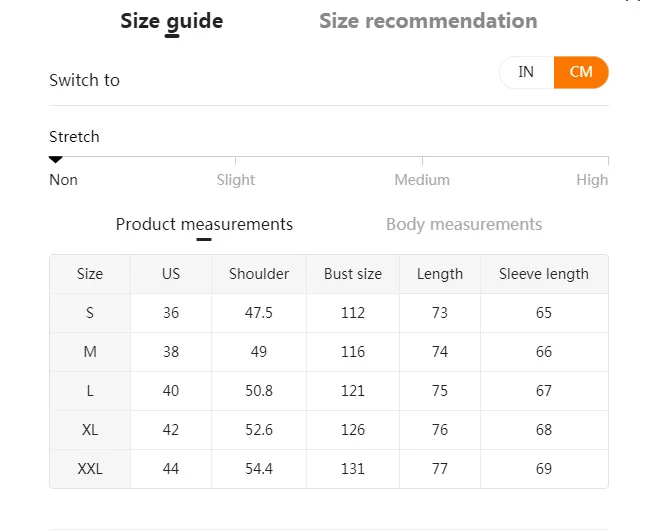Show Body measurements table
This screenshot has width=652, height=531.
464,224
